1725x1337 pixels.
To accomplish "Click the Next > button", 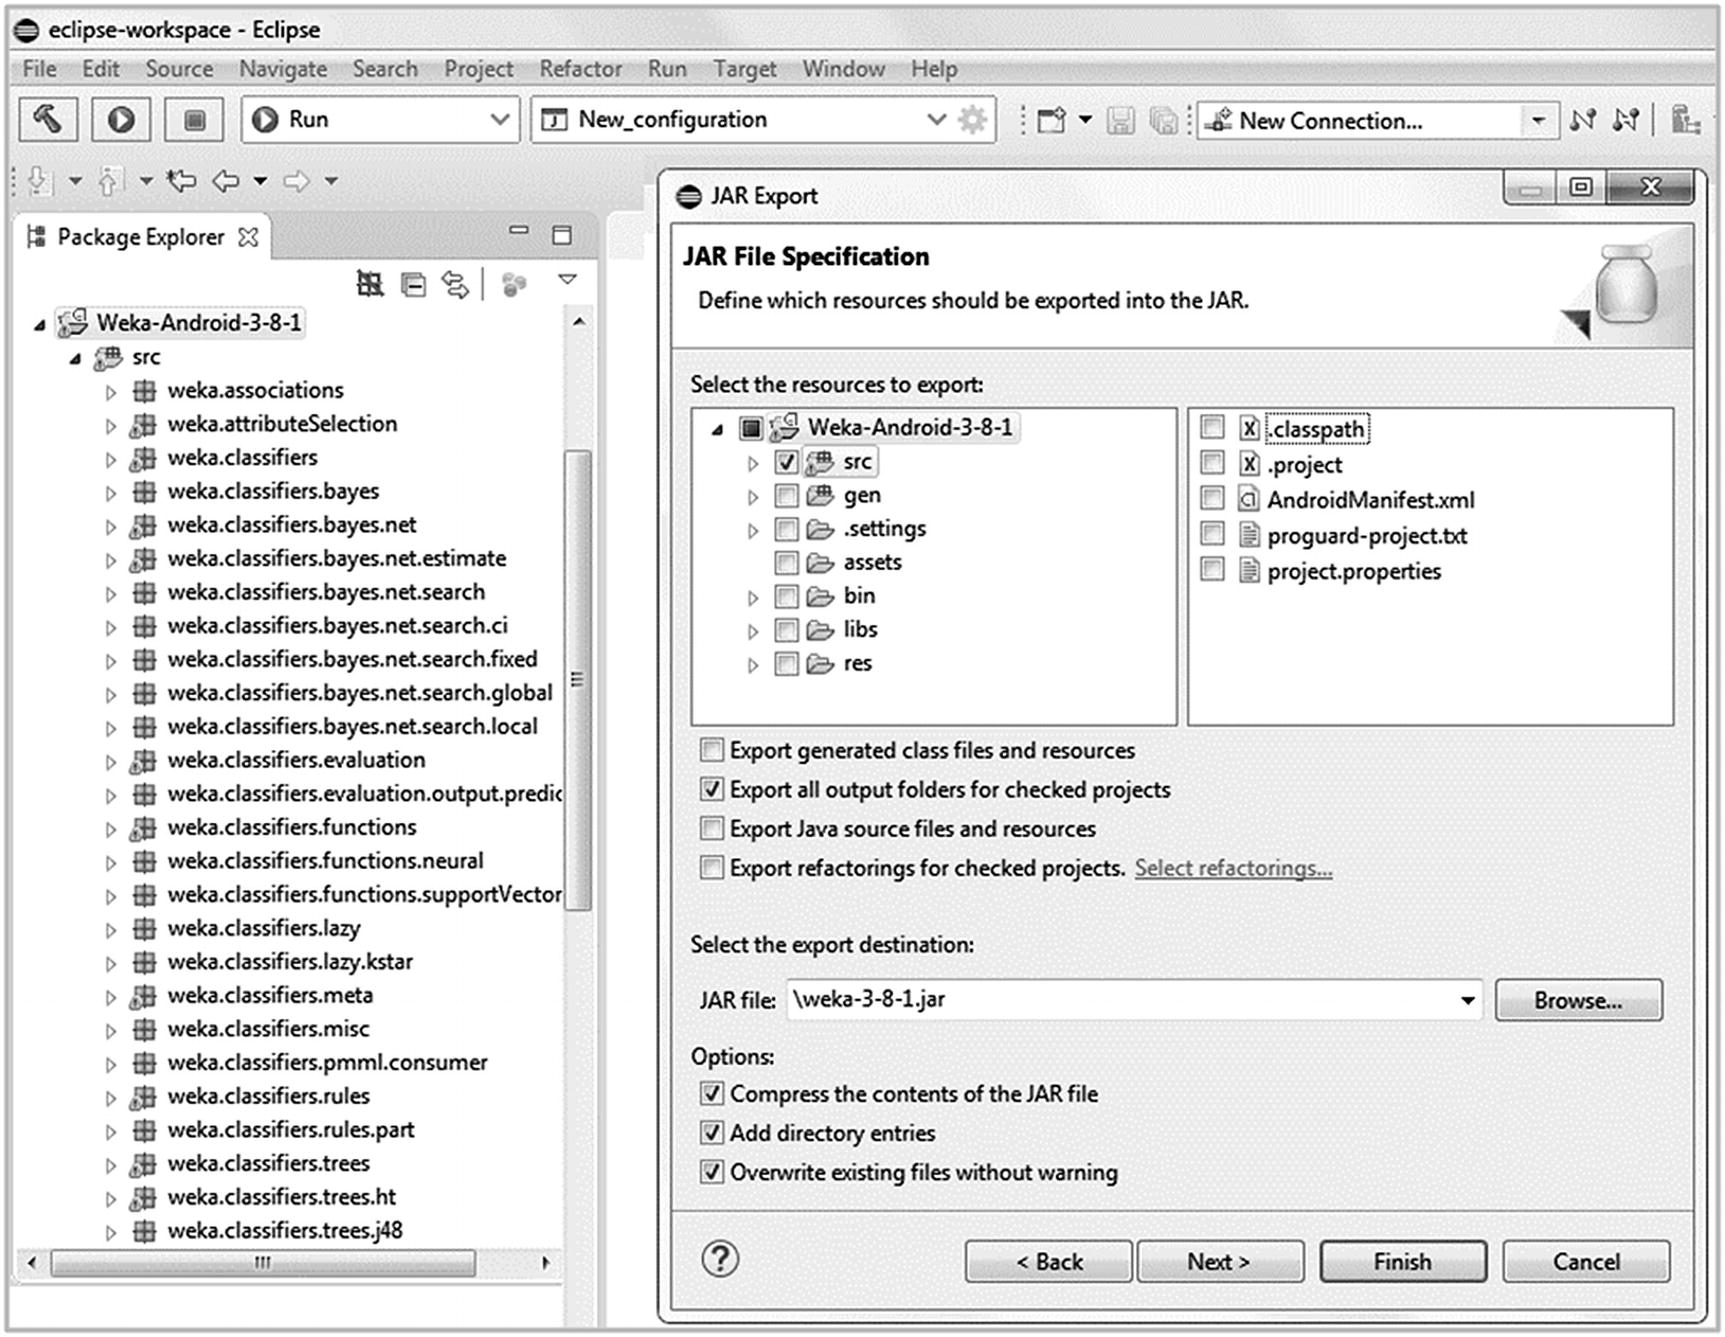I will pos(1219,1262).
